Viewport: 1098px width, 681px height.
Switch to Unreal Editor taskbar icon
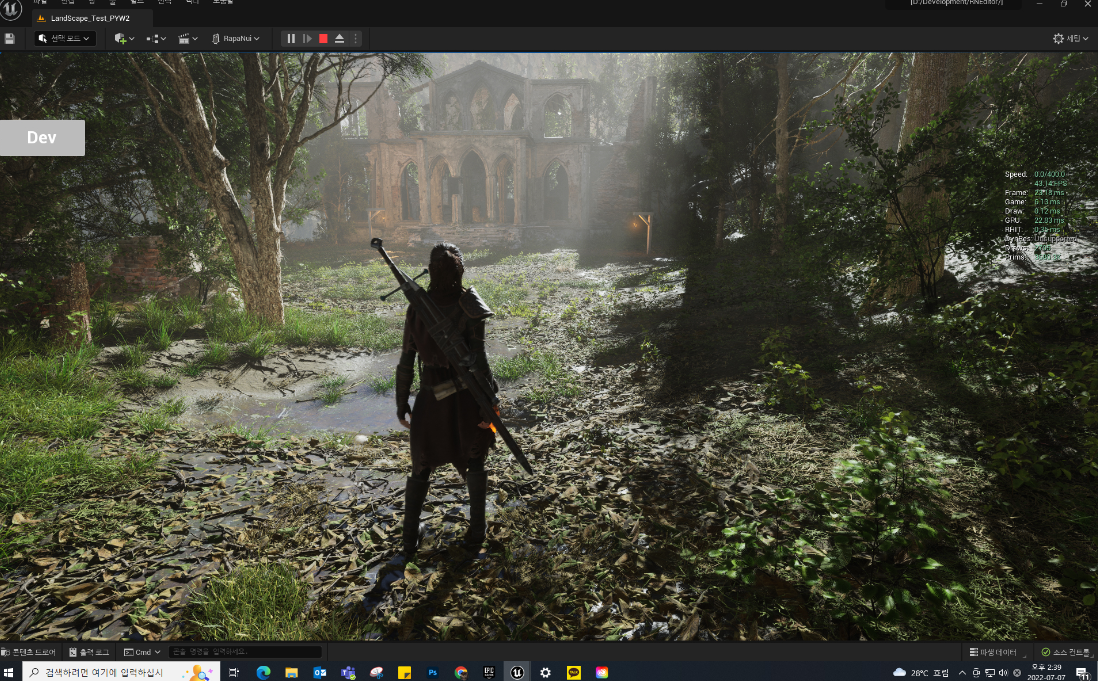517,672
